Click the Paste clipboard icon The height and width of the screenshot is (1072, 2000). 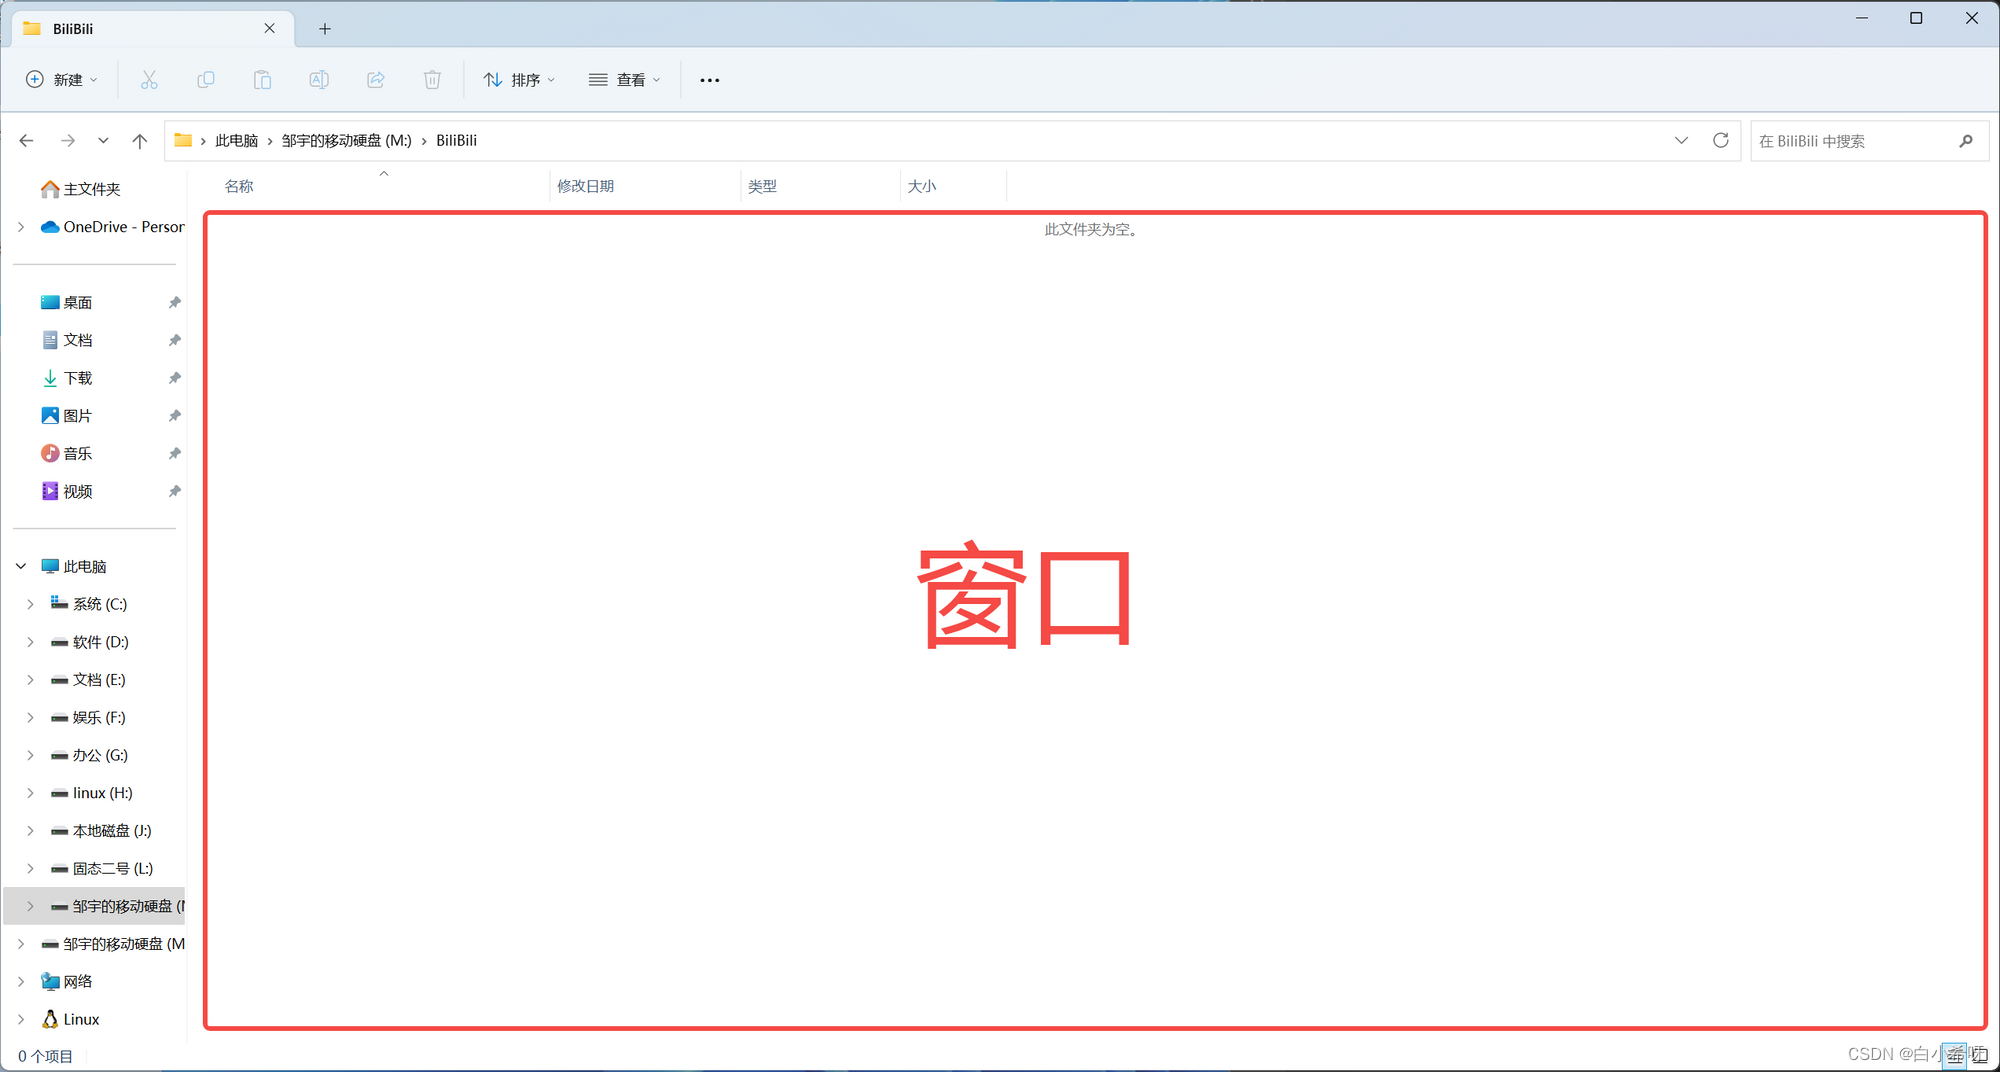point(262,80)
